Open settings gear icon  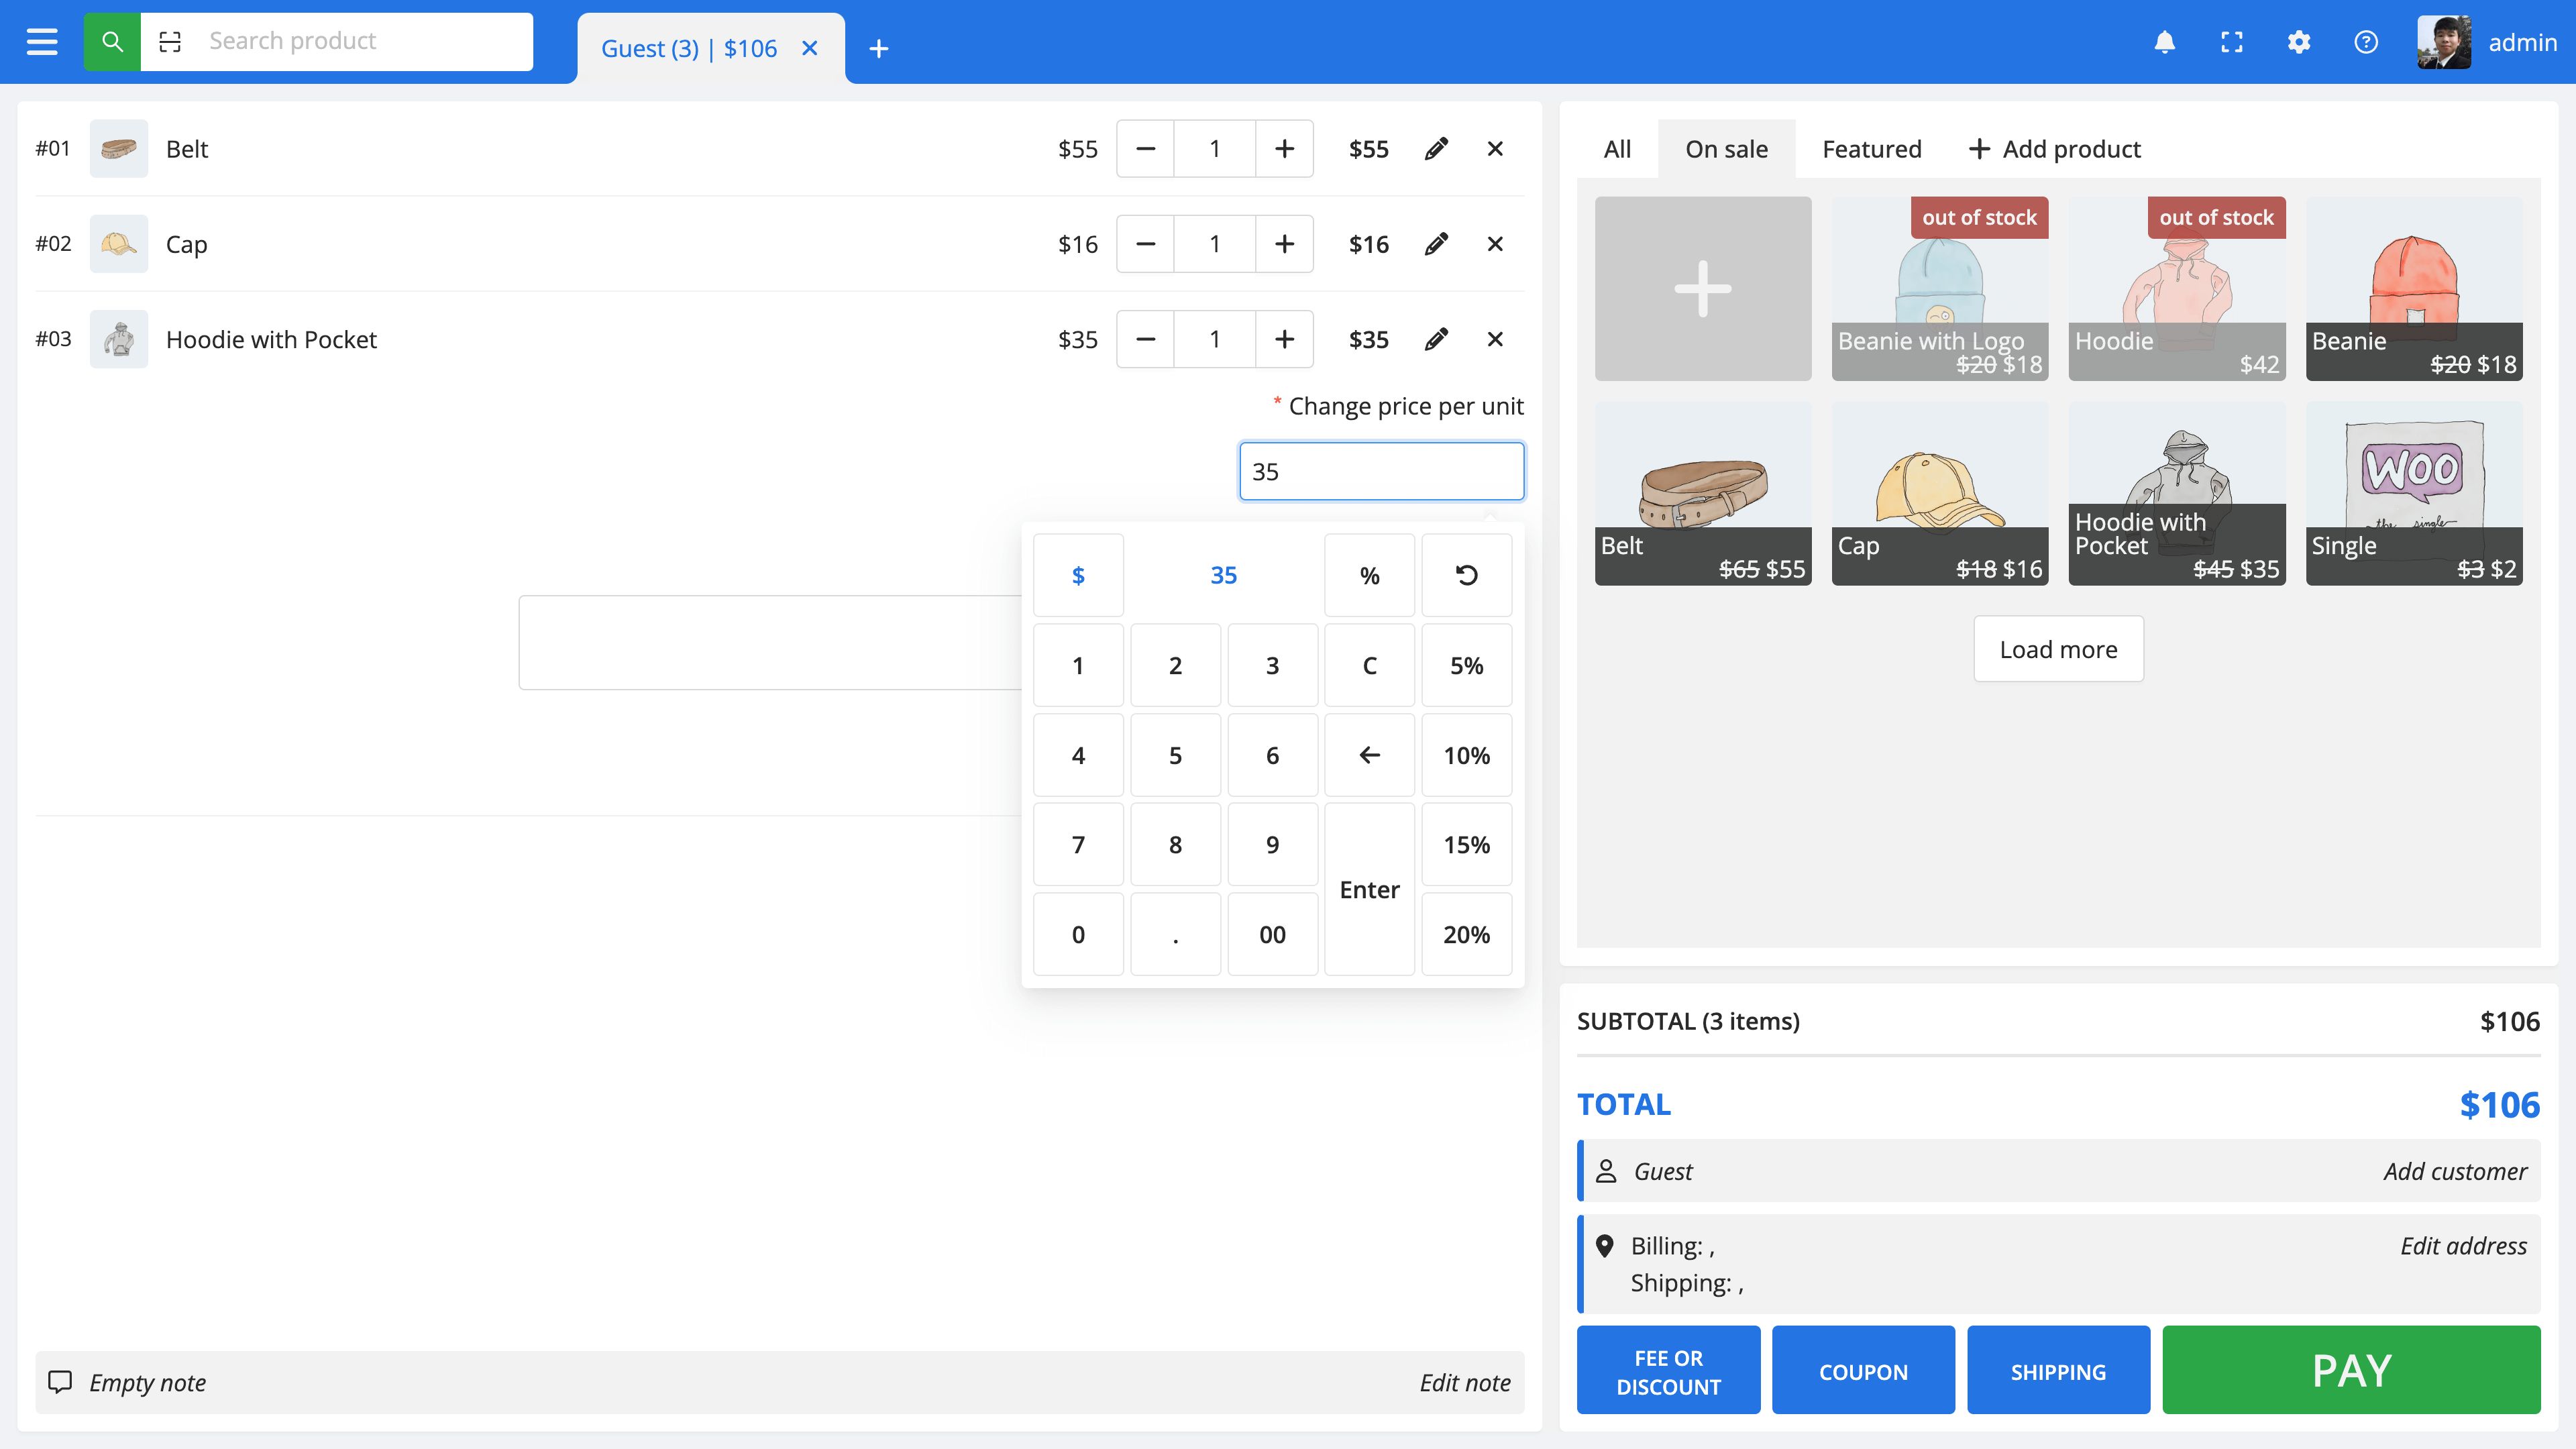tap(2298, 42)
